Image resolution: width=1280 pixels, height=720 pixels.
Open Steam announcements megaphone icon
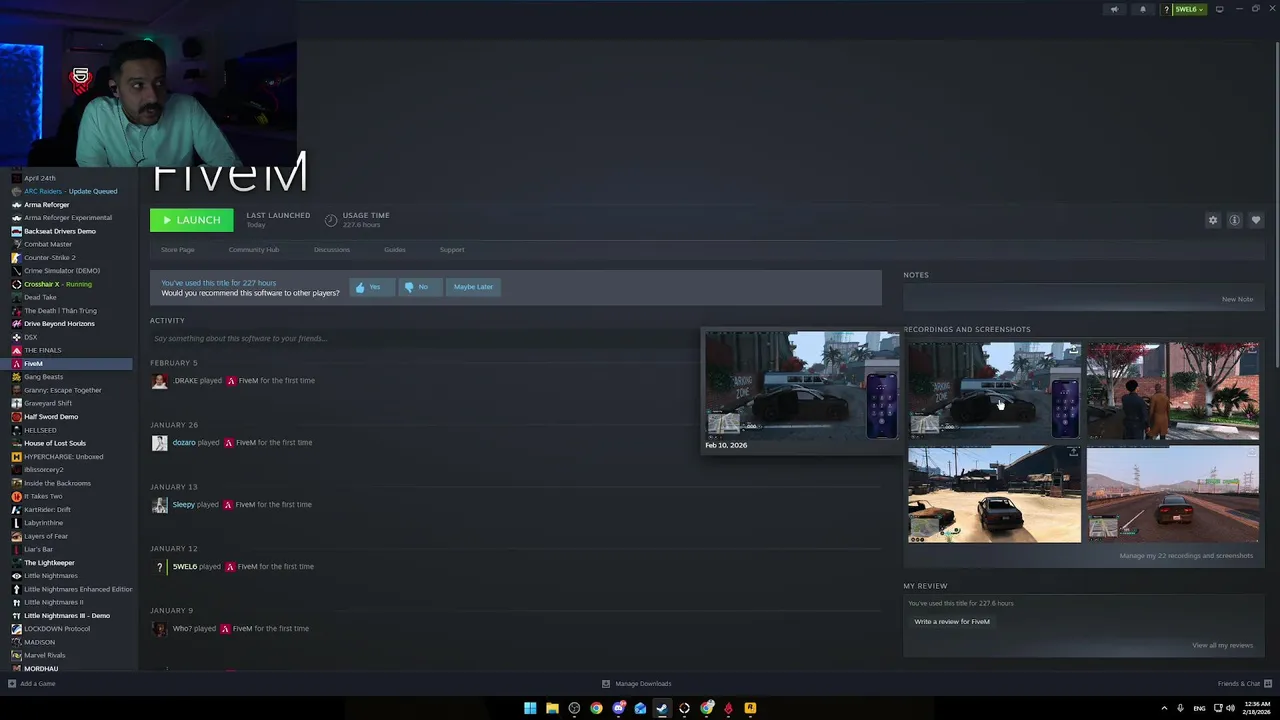(1114, 9)
